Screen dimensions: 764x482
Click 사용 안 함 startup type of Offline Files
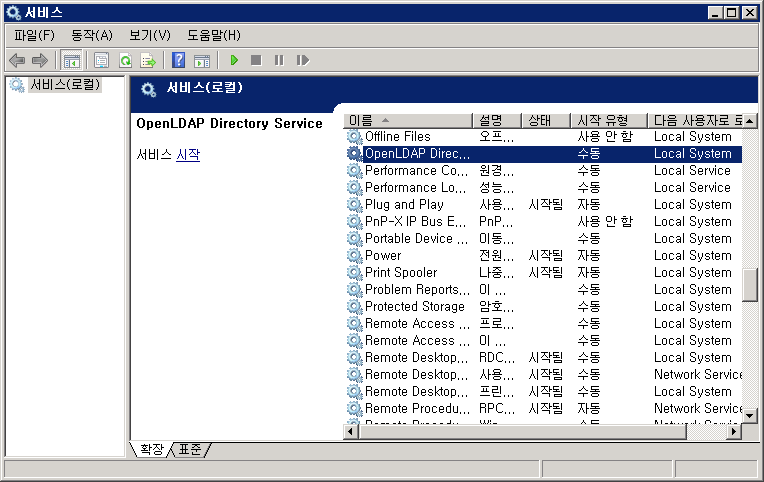coord(605,136)
